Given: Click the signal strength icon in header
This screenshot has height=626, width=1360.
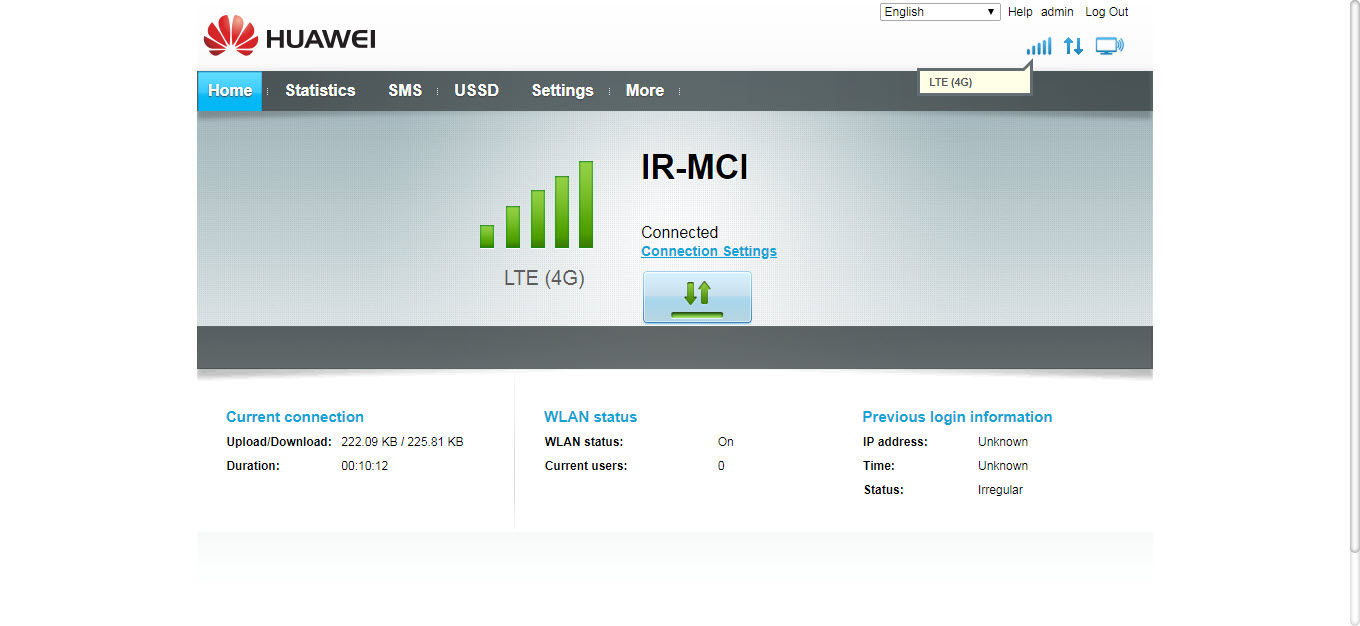Looking at the screenshot, I should (1038, 46).
